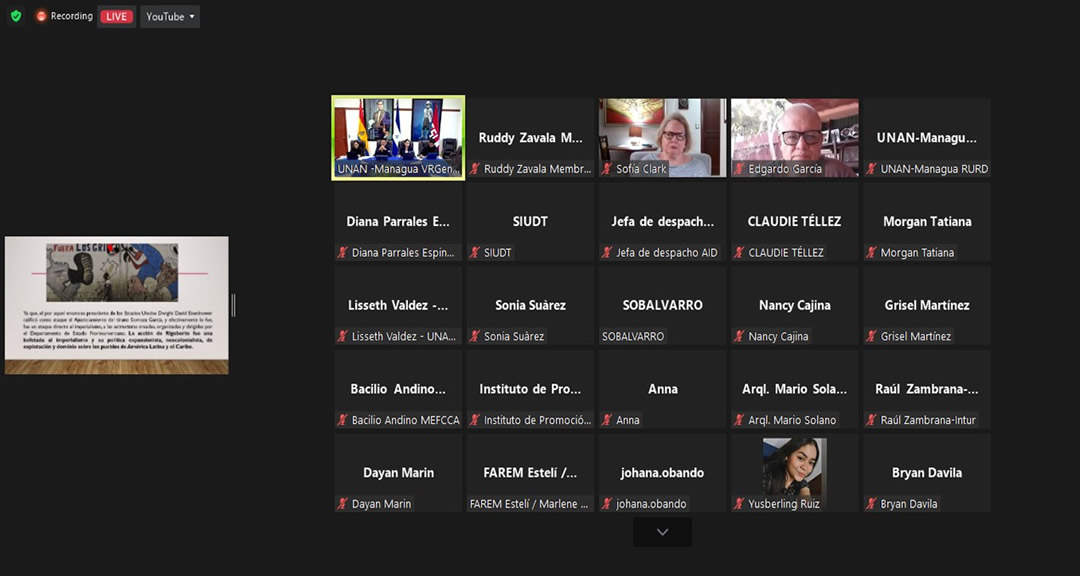1080x576 pixels.
Task: Click muted mic icon for Dayan Marin
Action: (x=342, y=504)
